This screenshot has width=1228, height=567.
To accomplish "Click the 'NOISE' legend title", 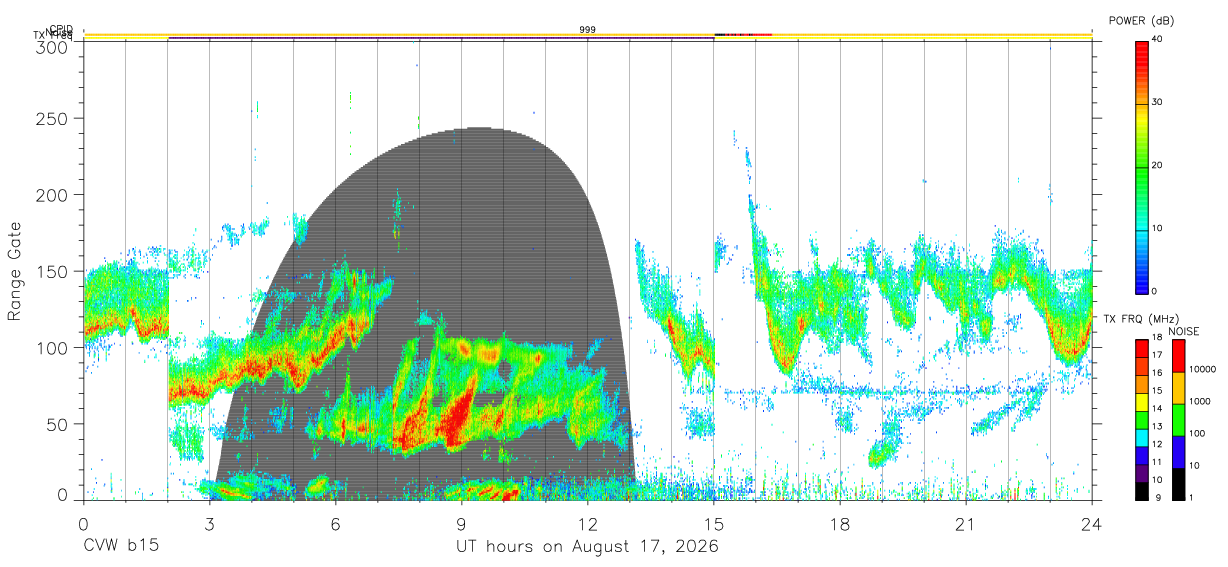I will coord(1182,331).
